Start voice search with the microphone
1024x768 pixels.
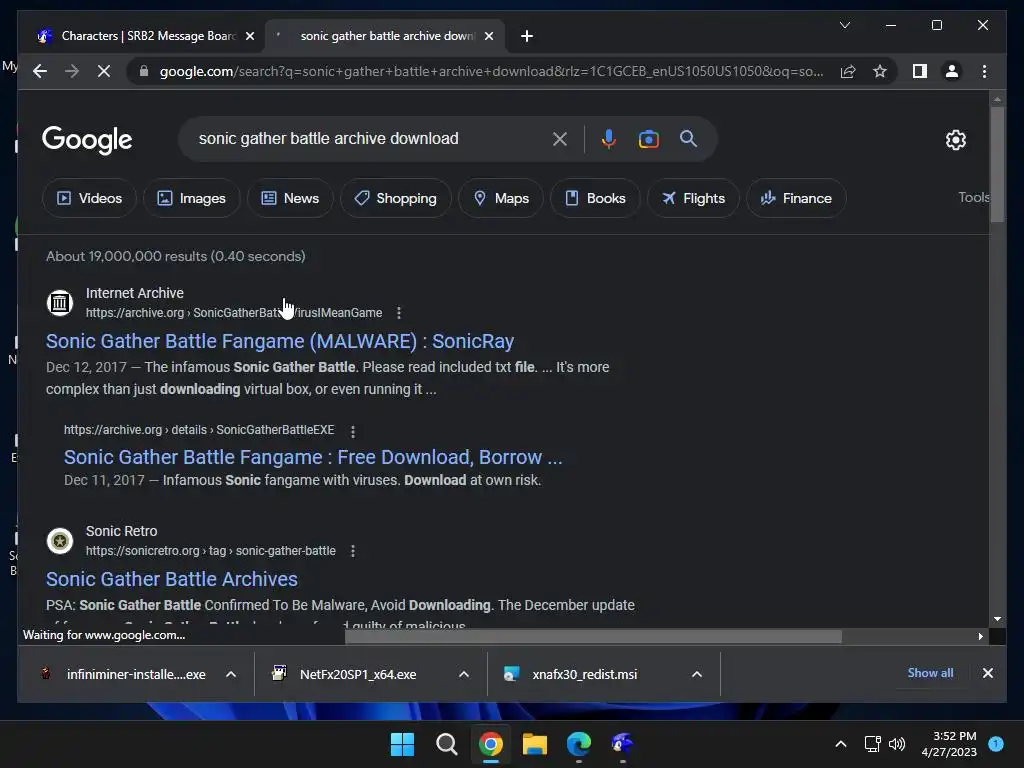(x=609, y=138)
